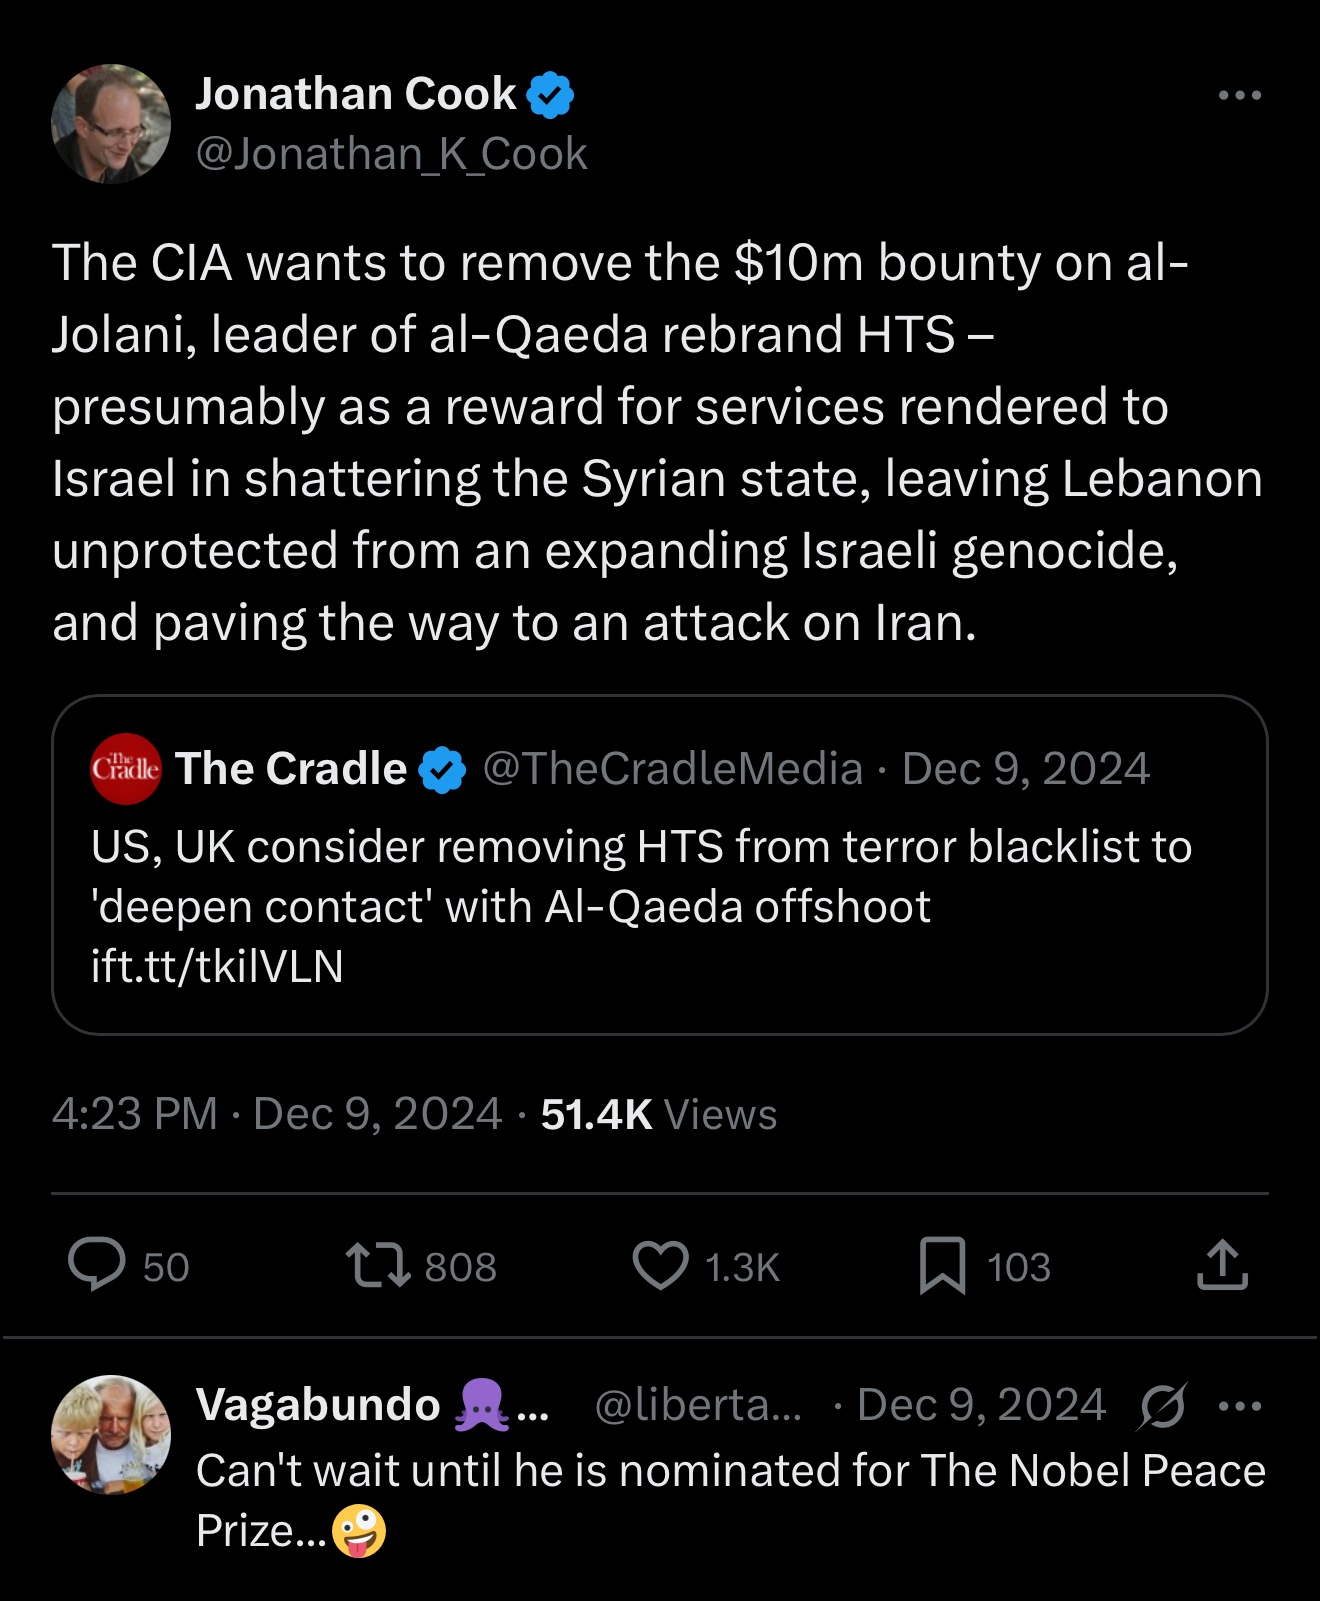Open the ift.tt/tkilVLN link
This screenshot has height=1601, width=1320.
point(217,966)
